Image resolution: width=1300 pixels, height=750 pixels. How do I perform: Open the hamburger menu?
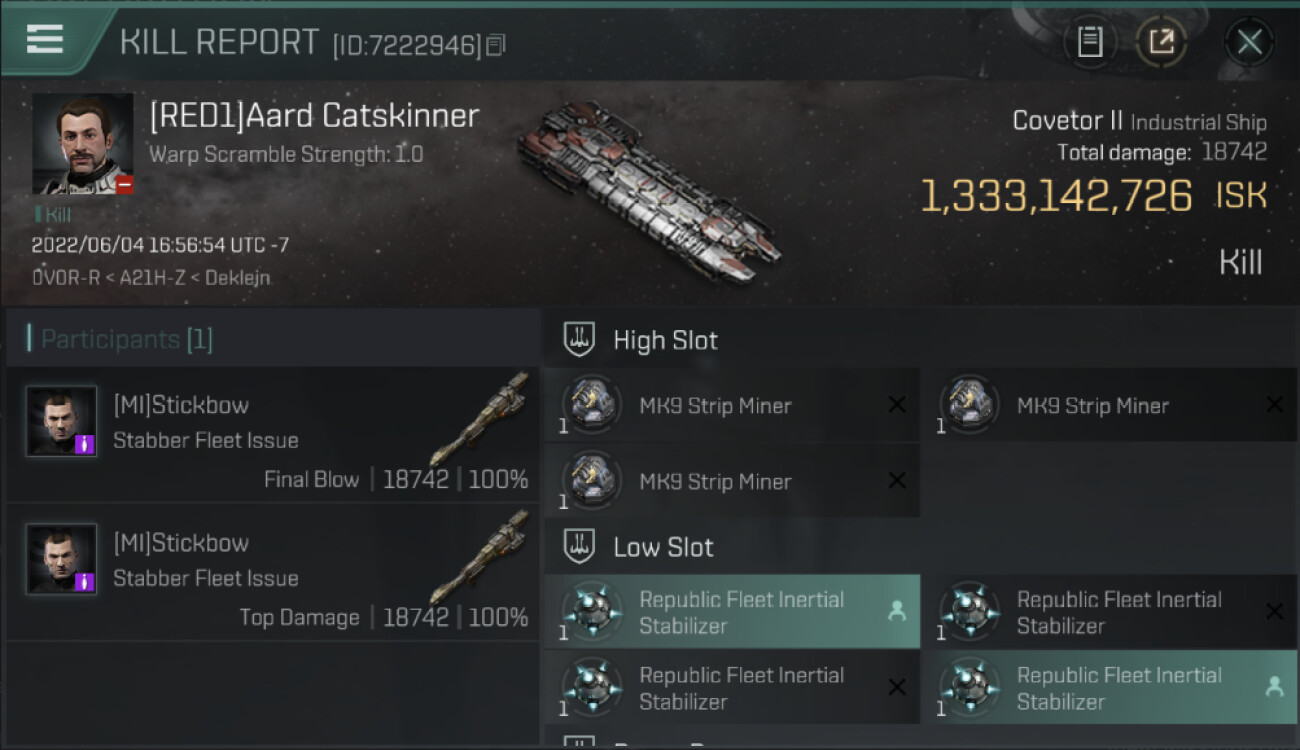tap(45, 39)
